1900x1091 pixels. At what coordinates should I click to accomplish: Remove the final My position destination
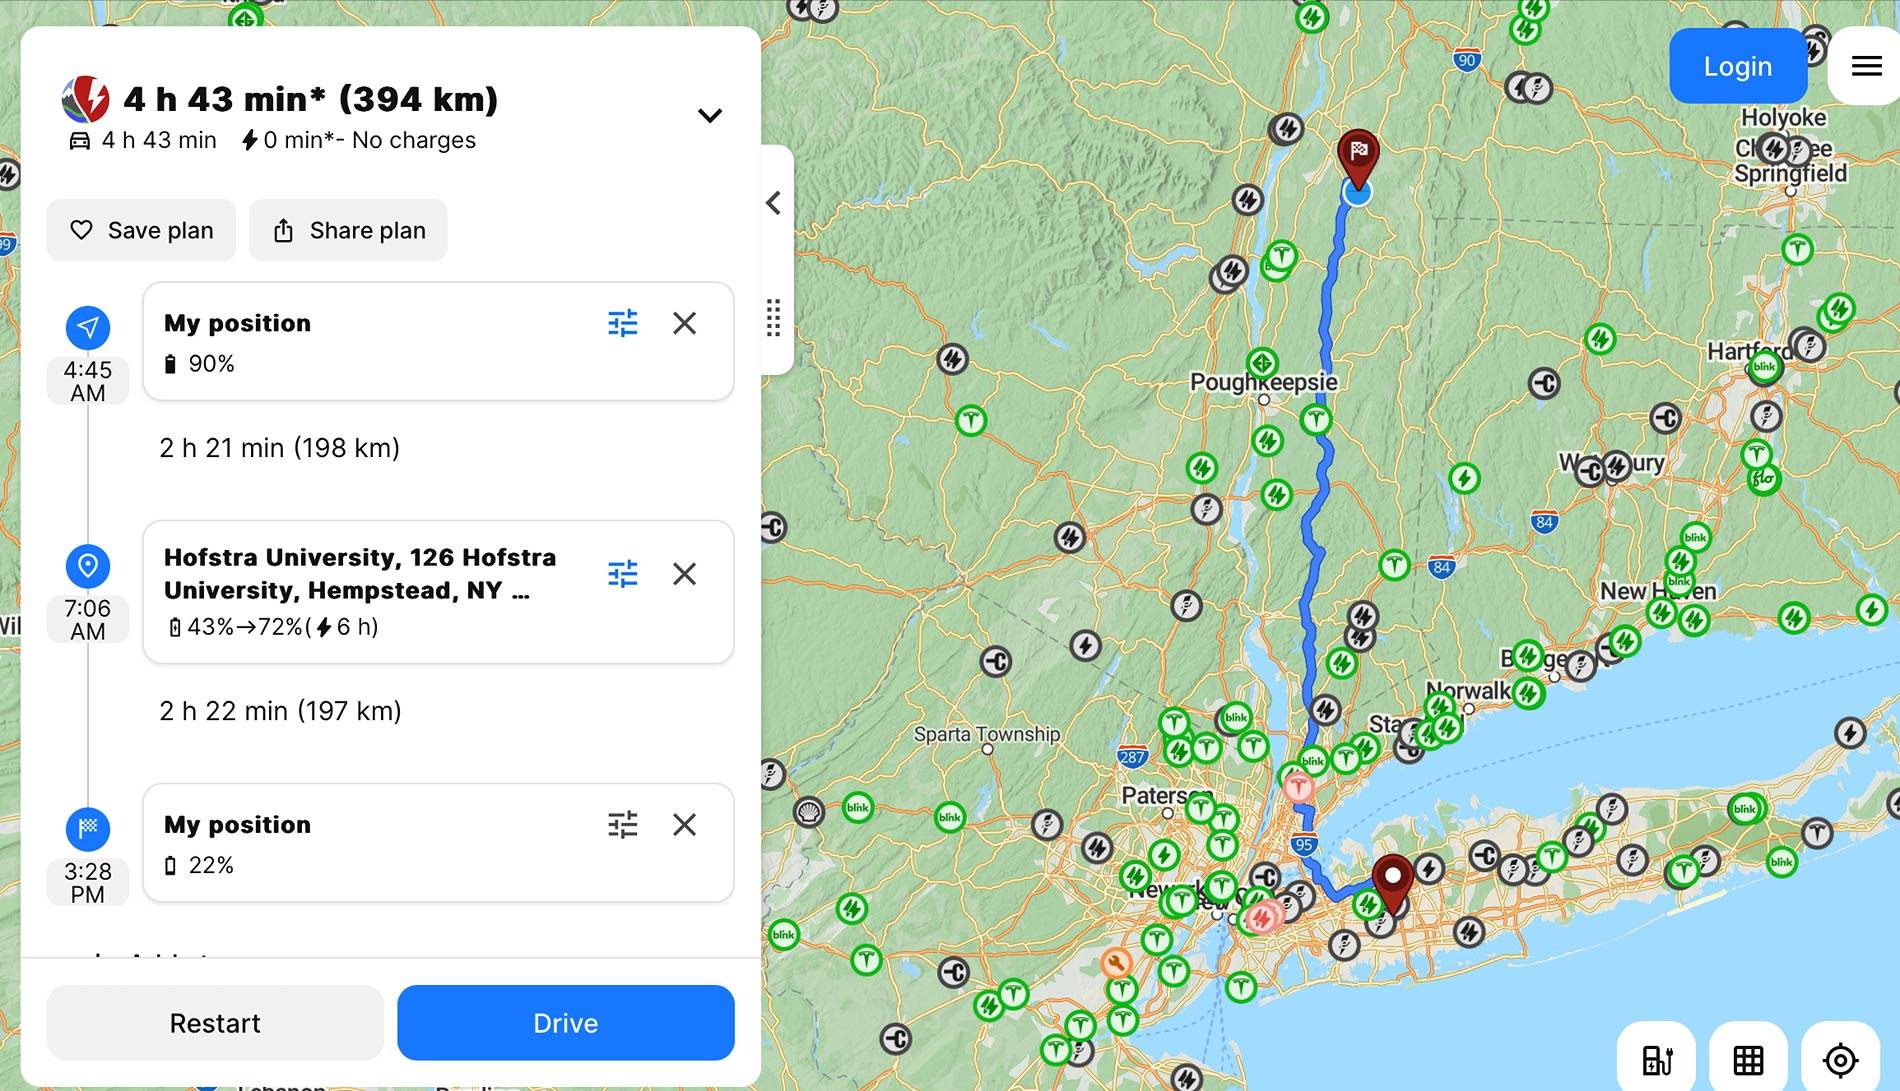[x=684, y=825]
